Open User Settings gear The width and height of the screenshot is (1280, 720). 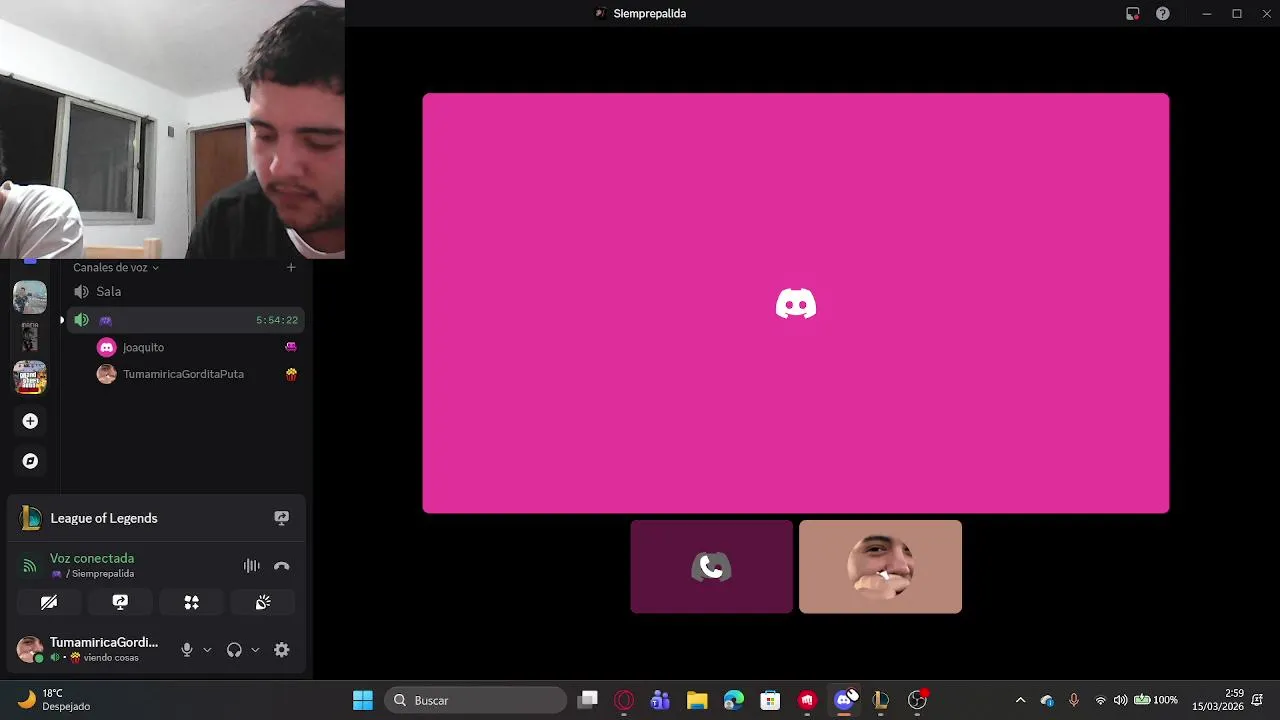tap(282, 650)
